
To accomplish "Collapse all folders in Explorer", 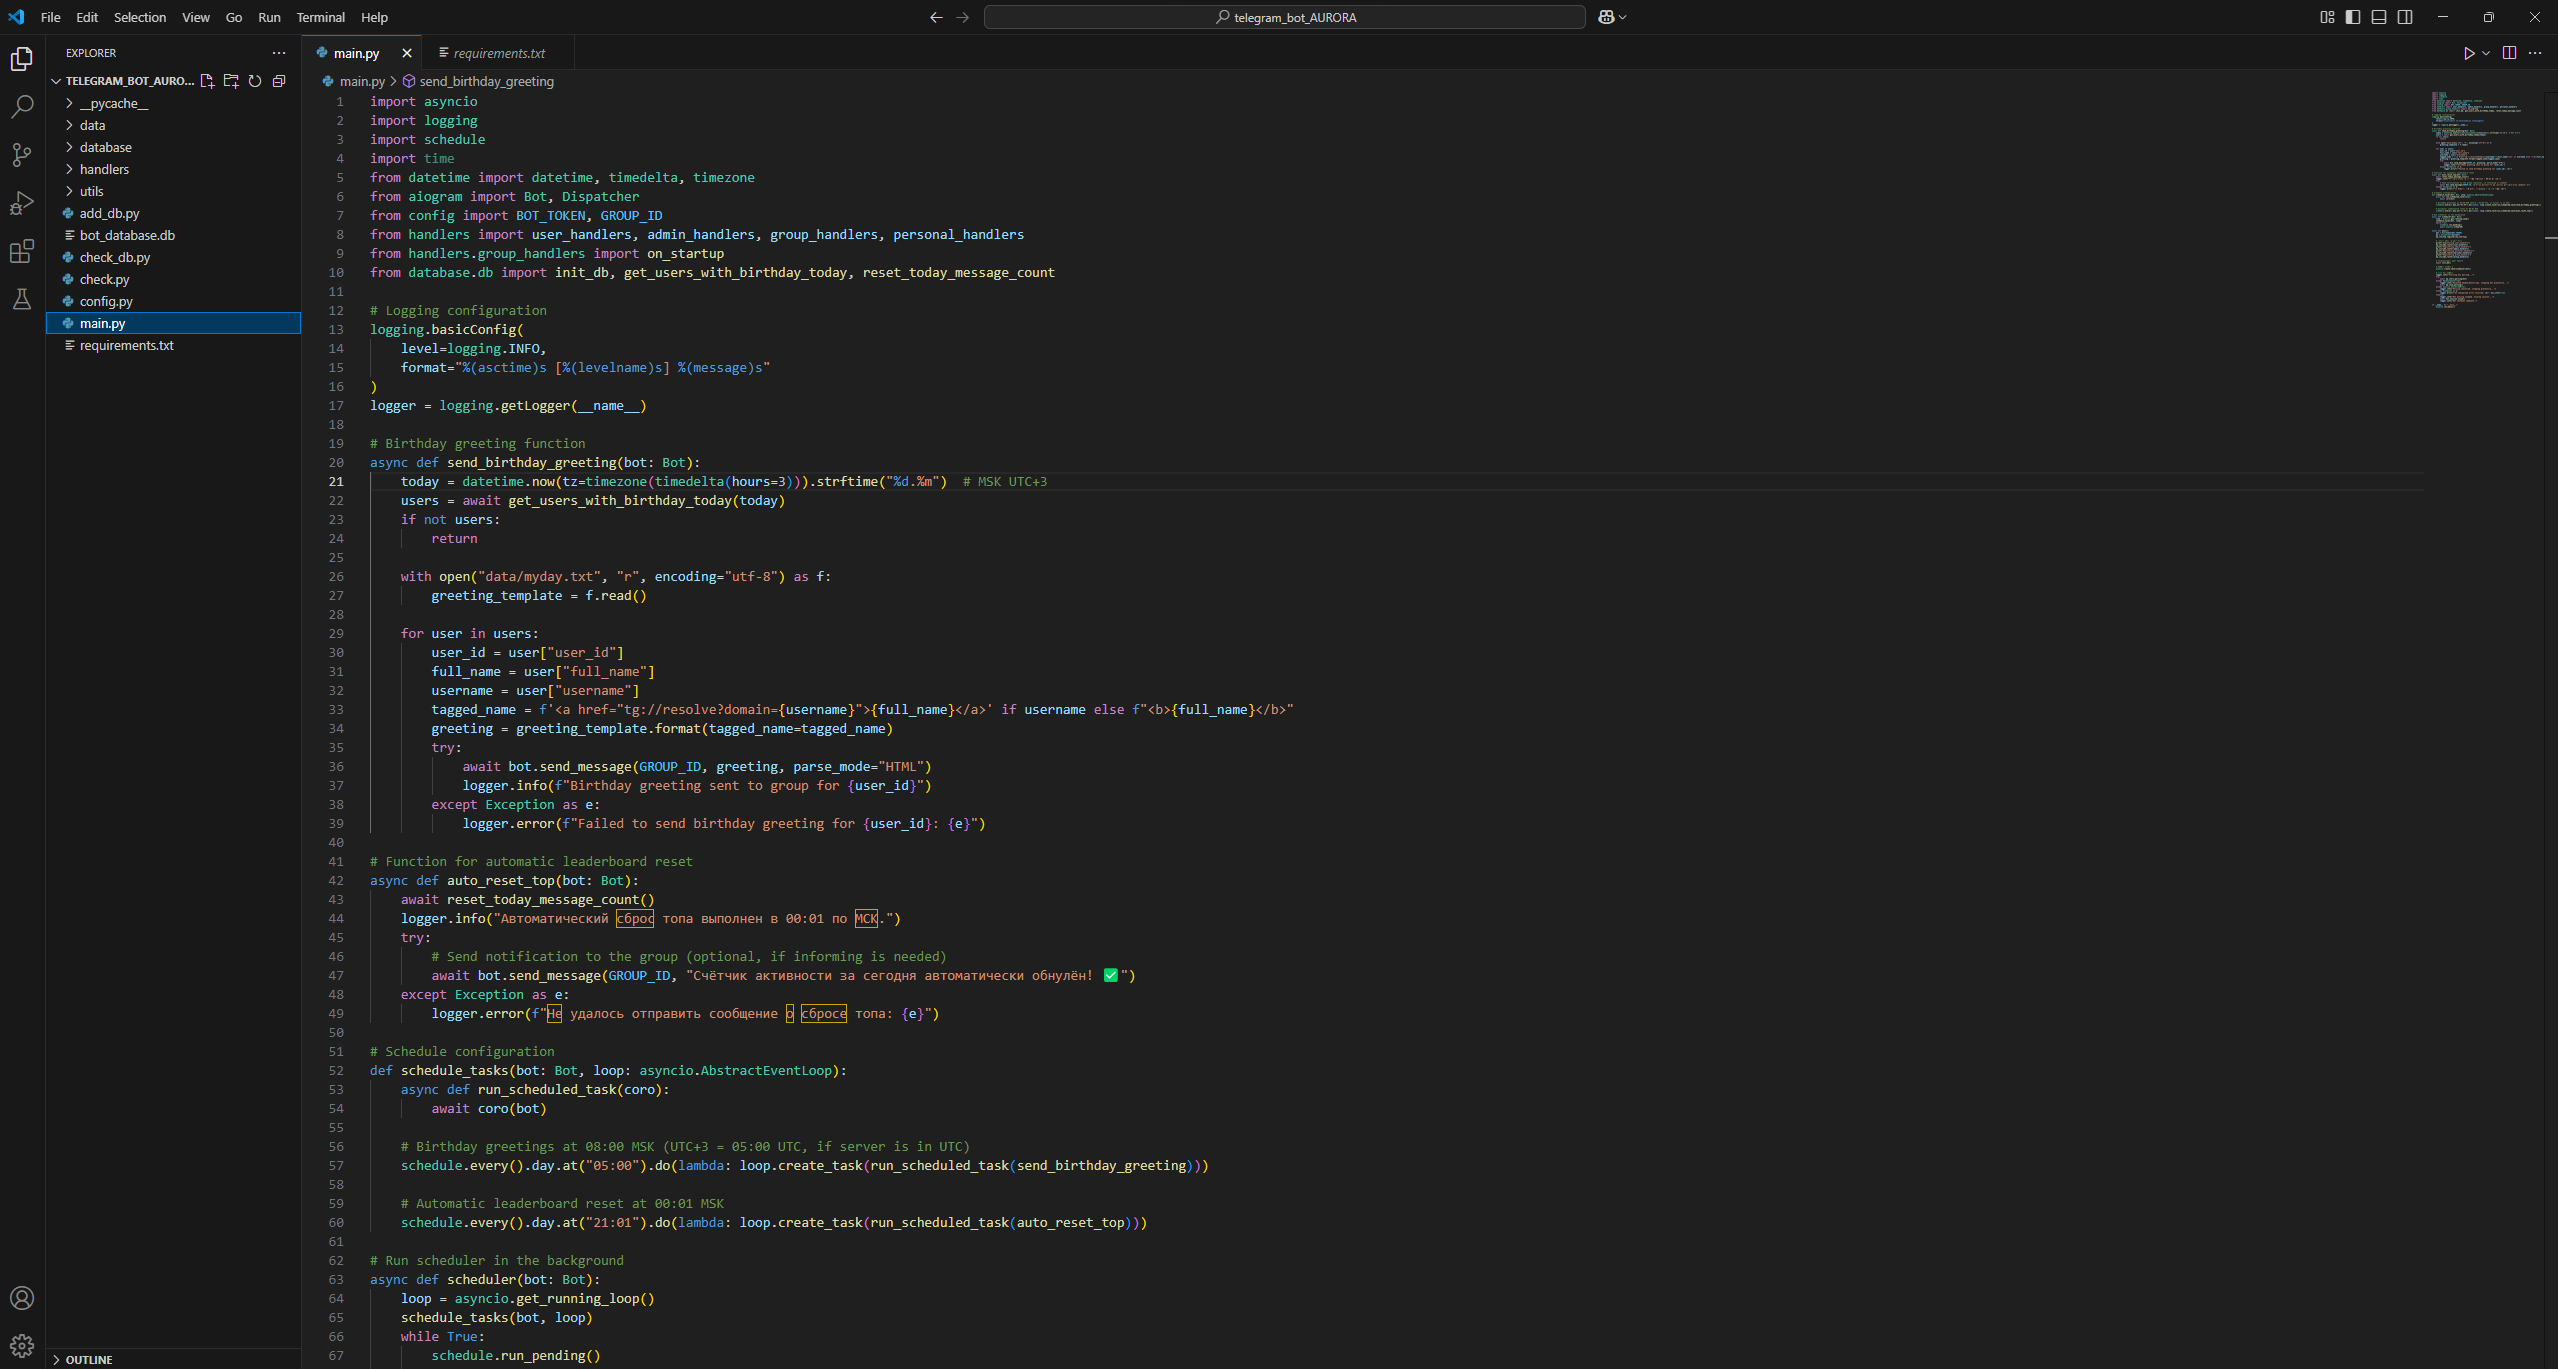I will [279, 81].
